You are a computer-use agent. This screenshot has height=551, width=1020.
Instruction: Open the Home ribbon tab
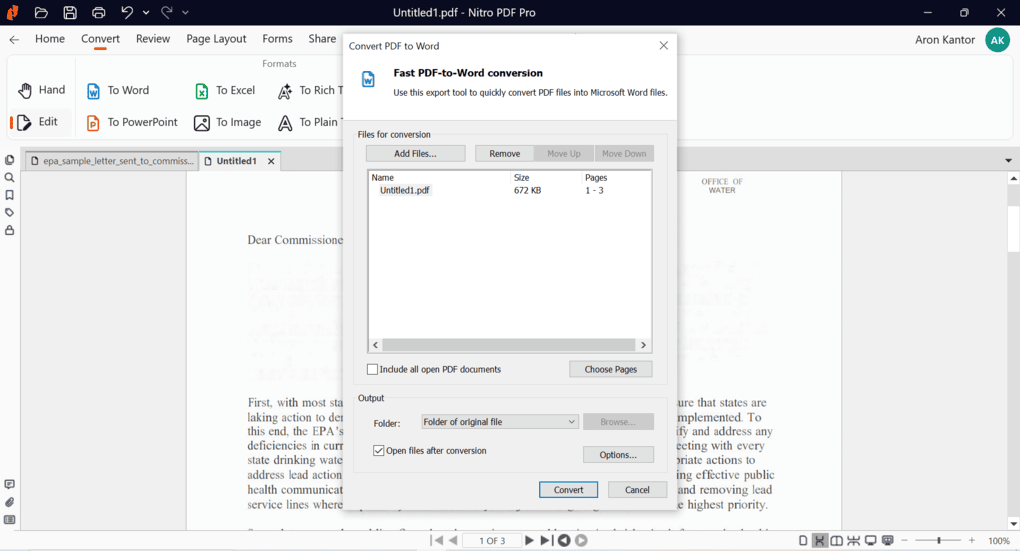click(x=50, y=39)
